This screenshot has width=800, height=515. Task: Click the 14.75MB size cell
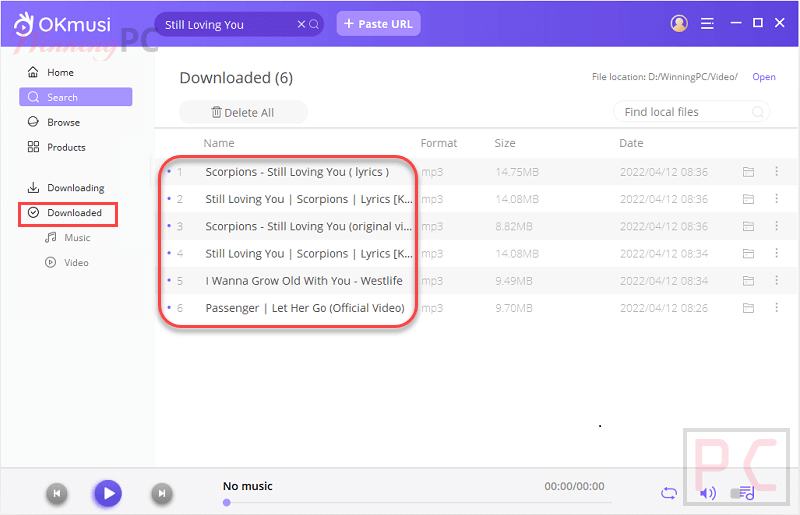point(517,172)
